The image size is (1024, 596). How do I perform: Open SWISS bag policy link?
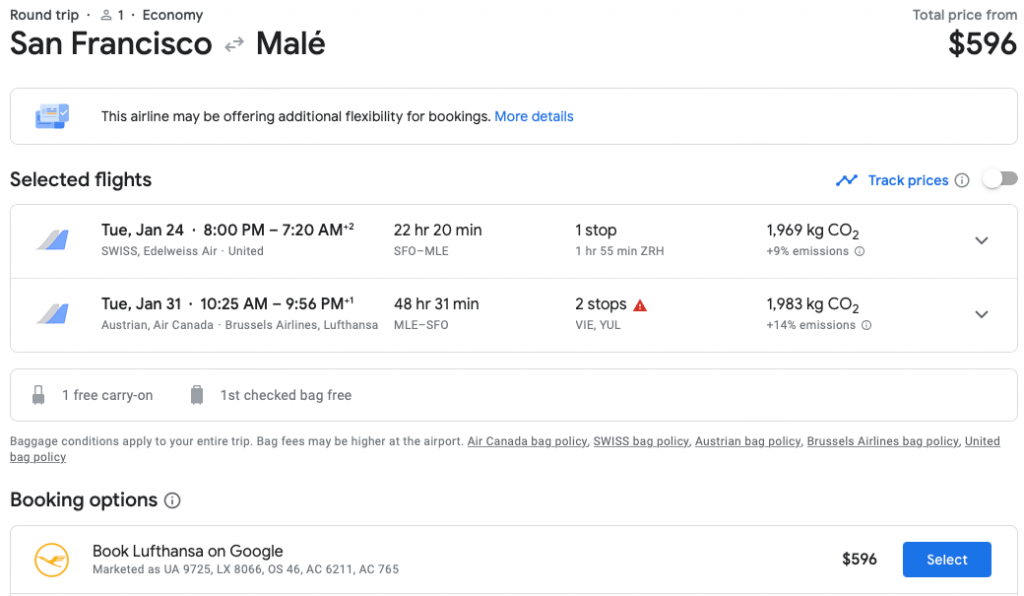coord(641,441)
